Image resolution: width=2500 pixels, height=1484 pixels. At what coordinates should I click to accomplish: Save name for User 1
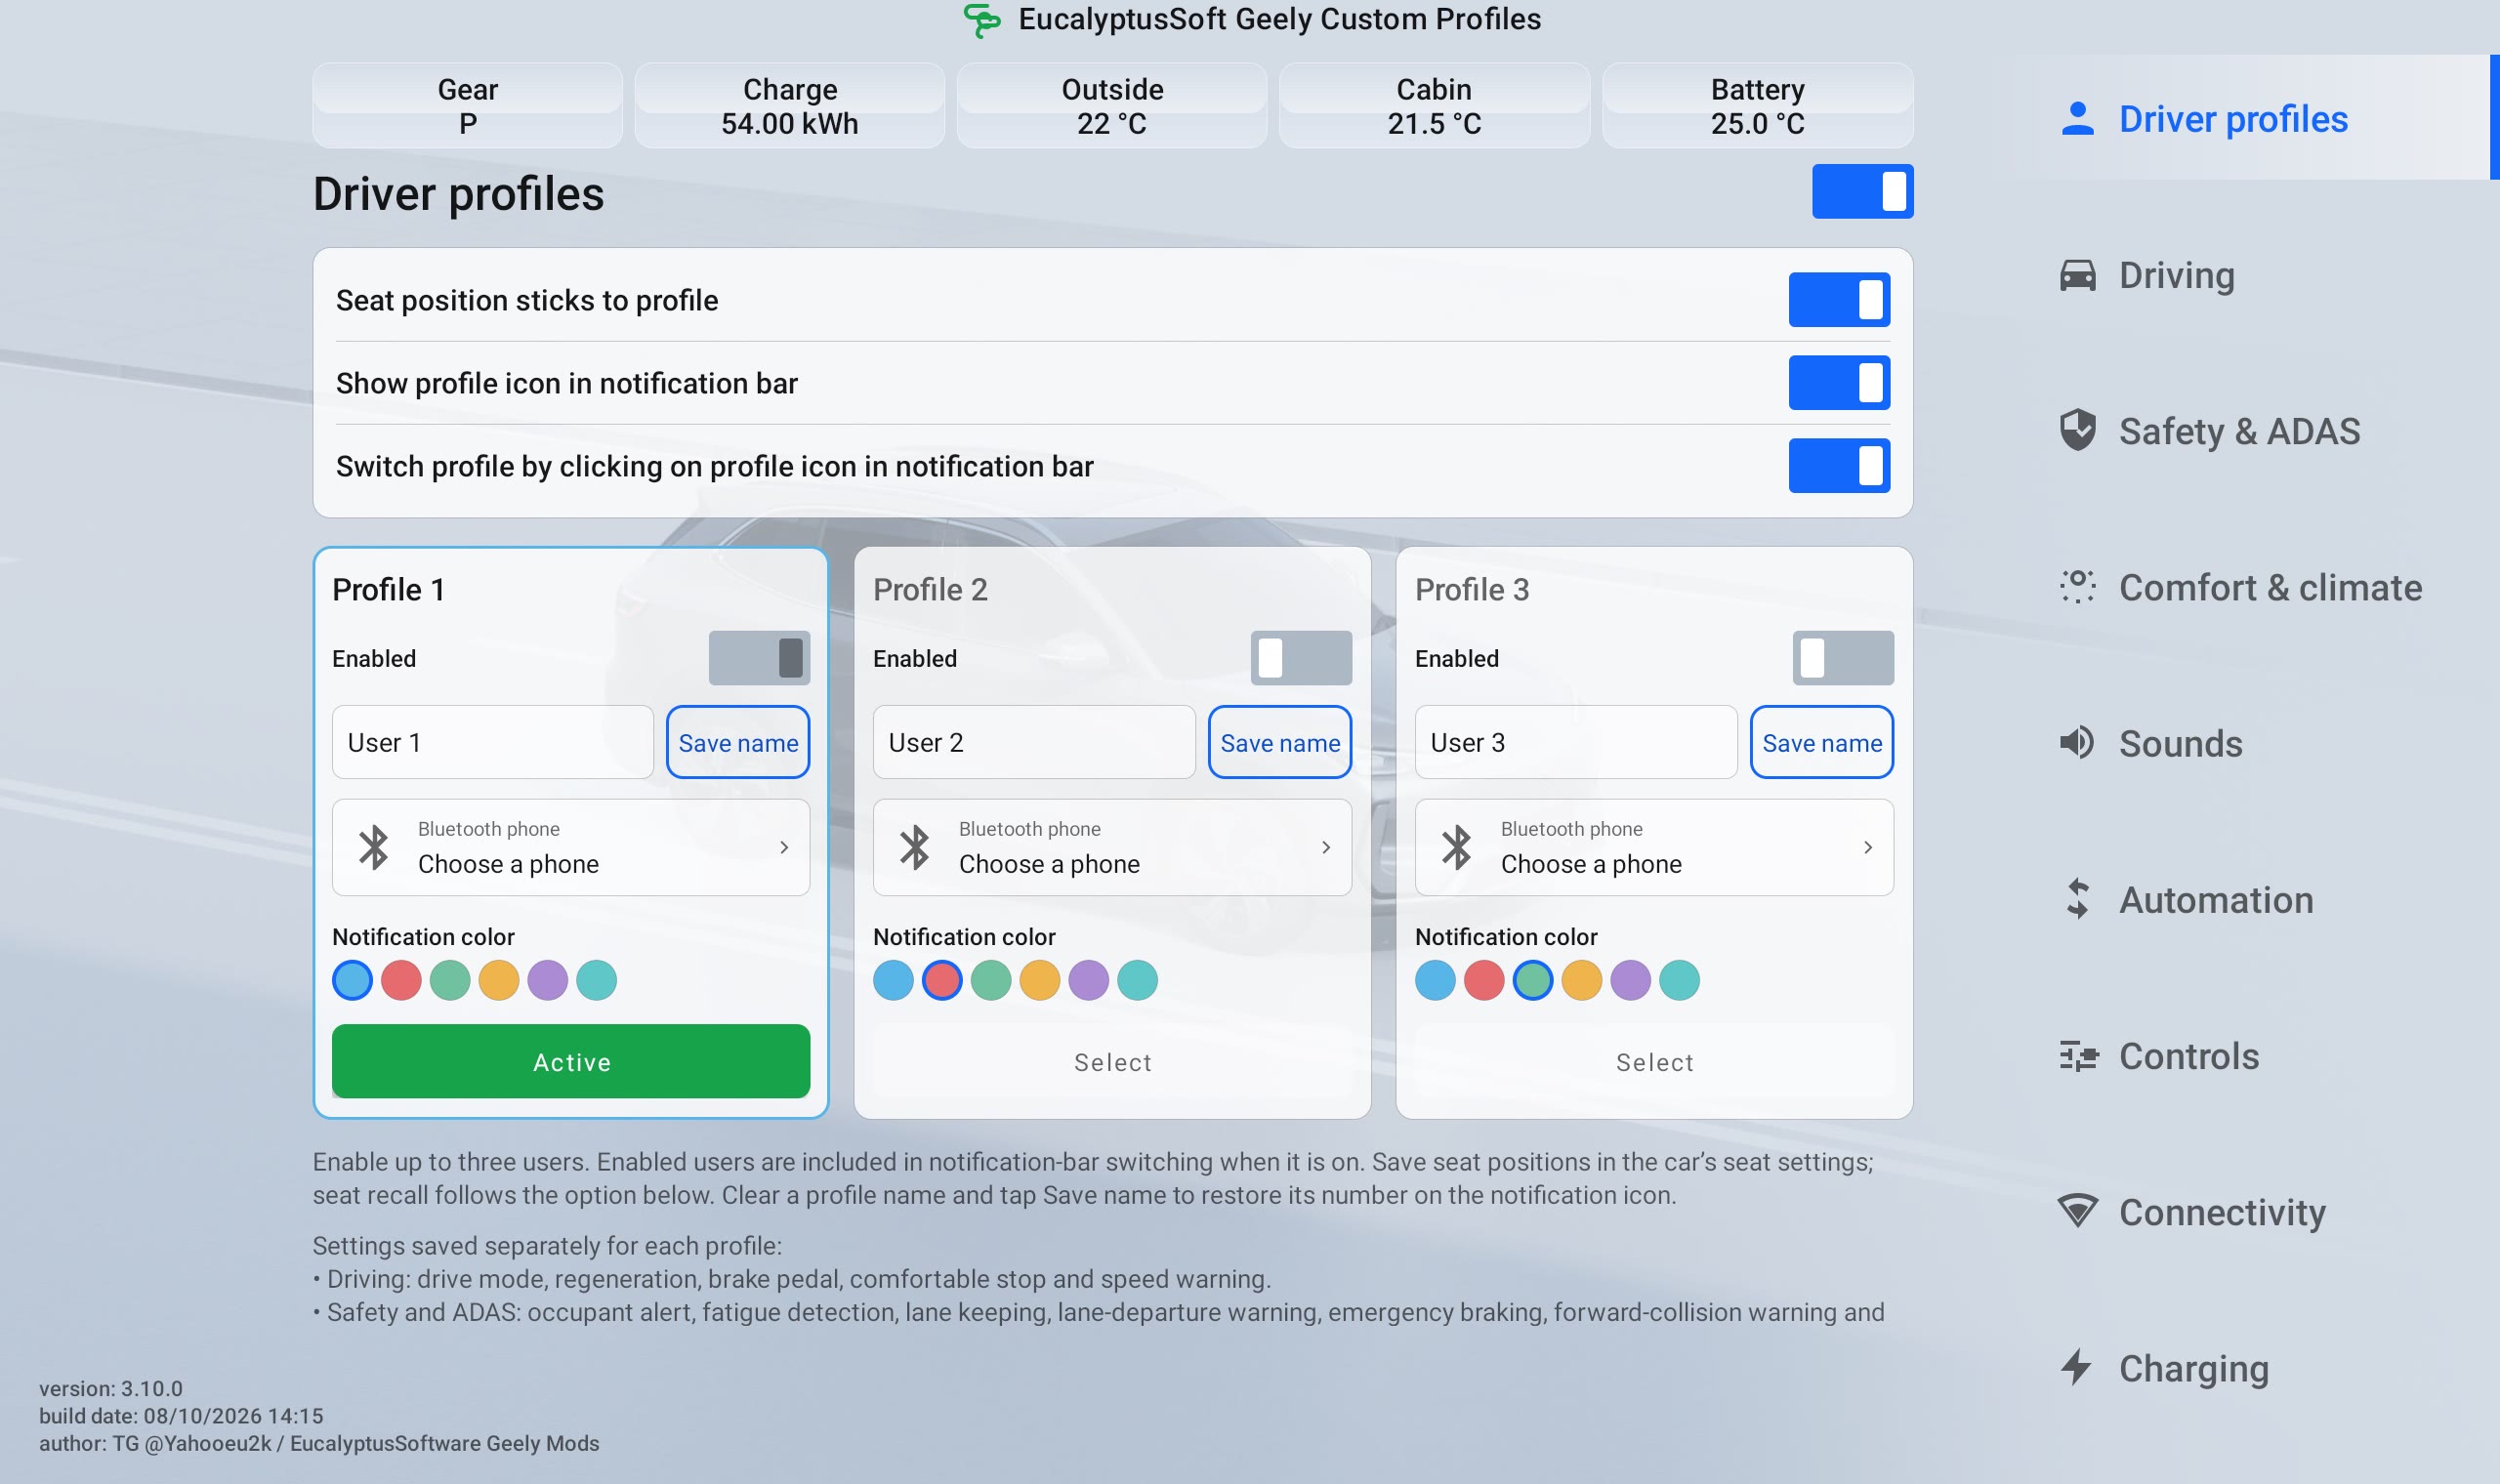pos(738,742)
